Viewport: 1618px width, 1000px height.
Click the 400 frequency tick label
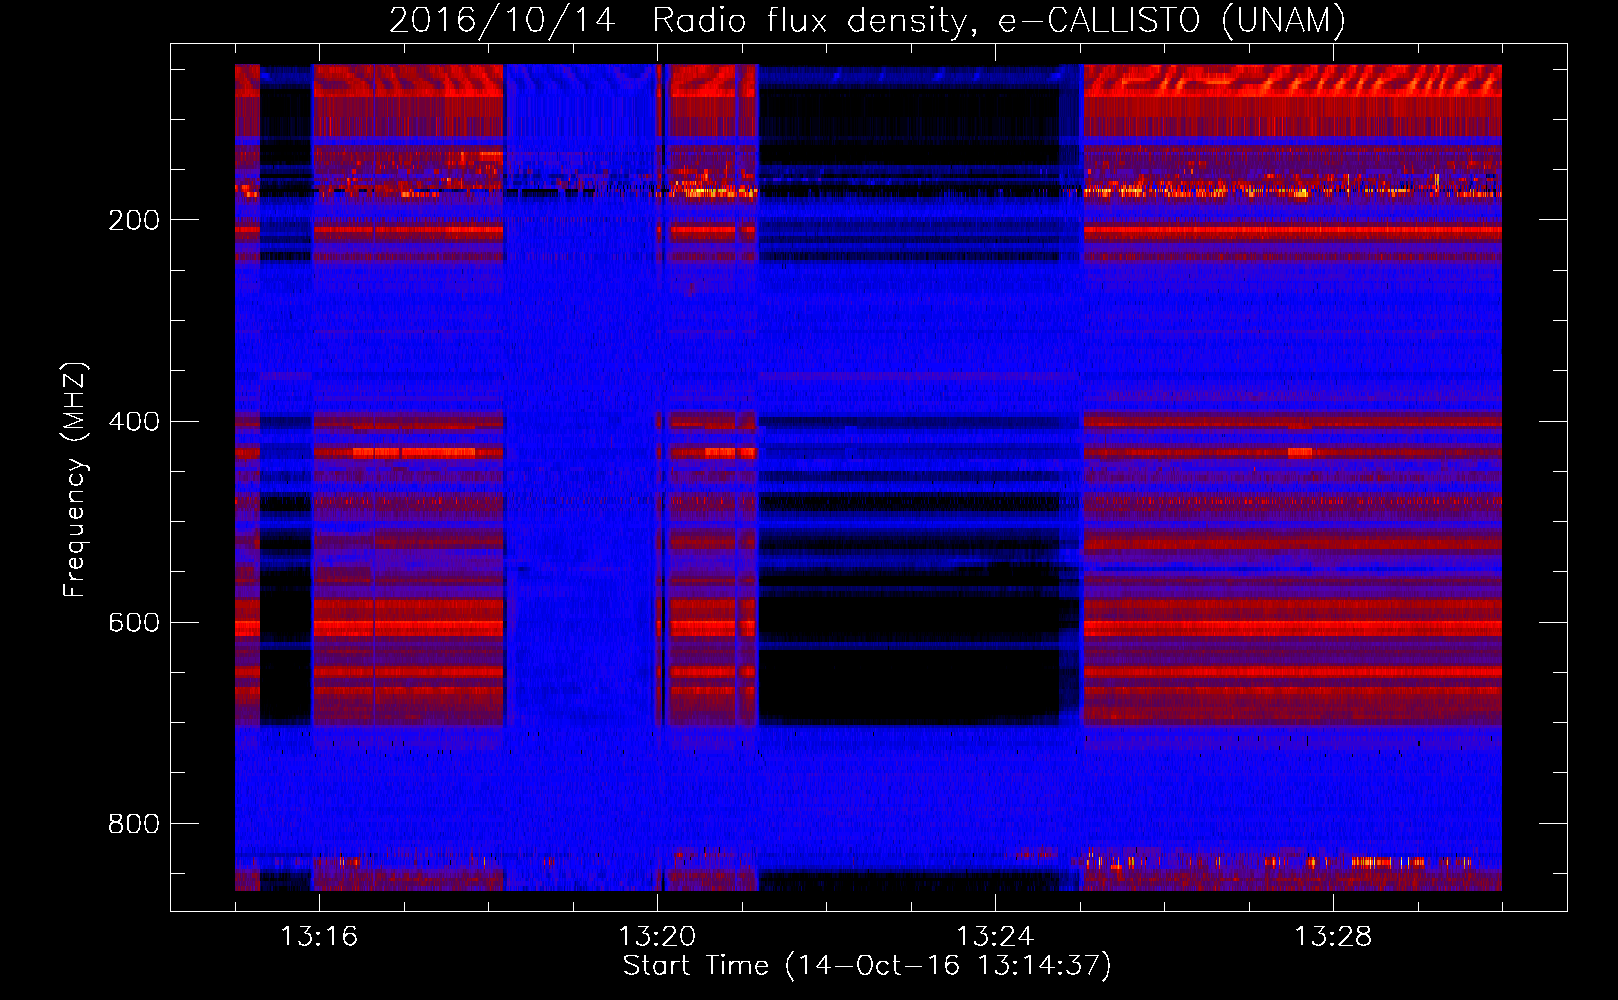coord(133,422)
